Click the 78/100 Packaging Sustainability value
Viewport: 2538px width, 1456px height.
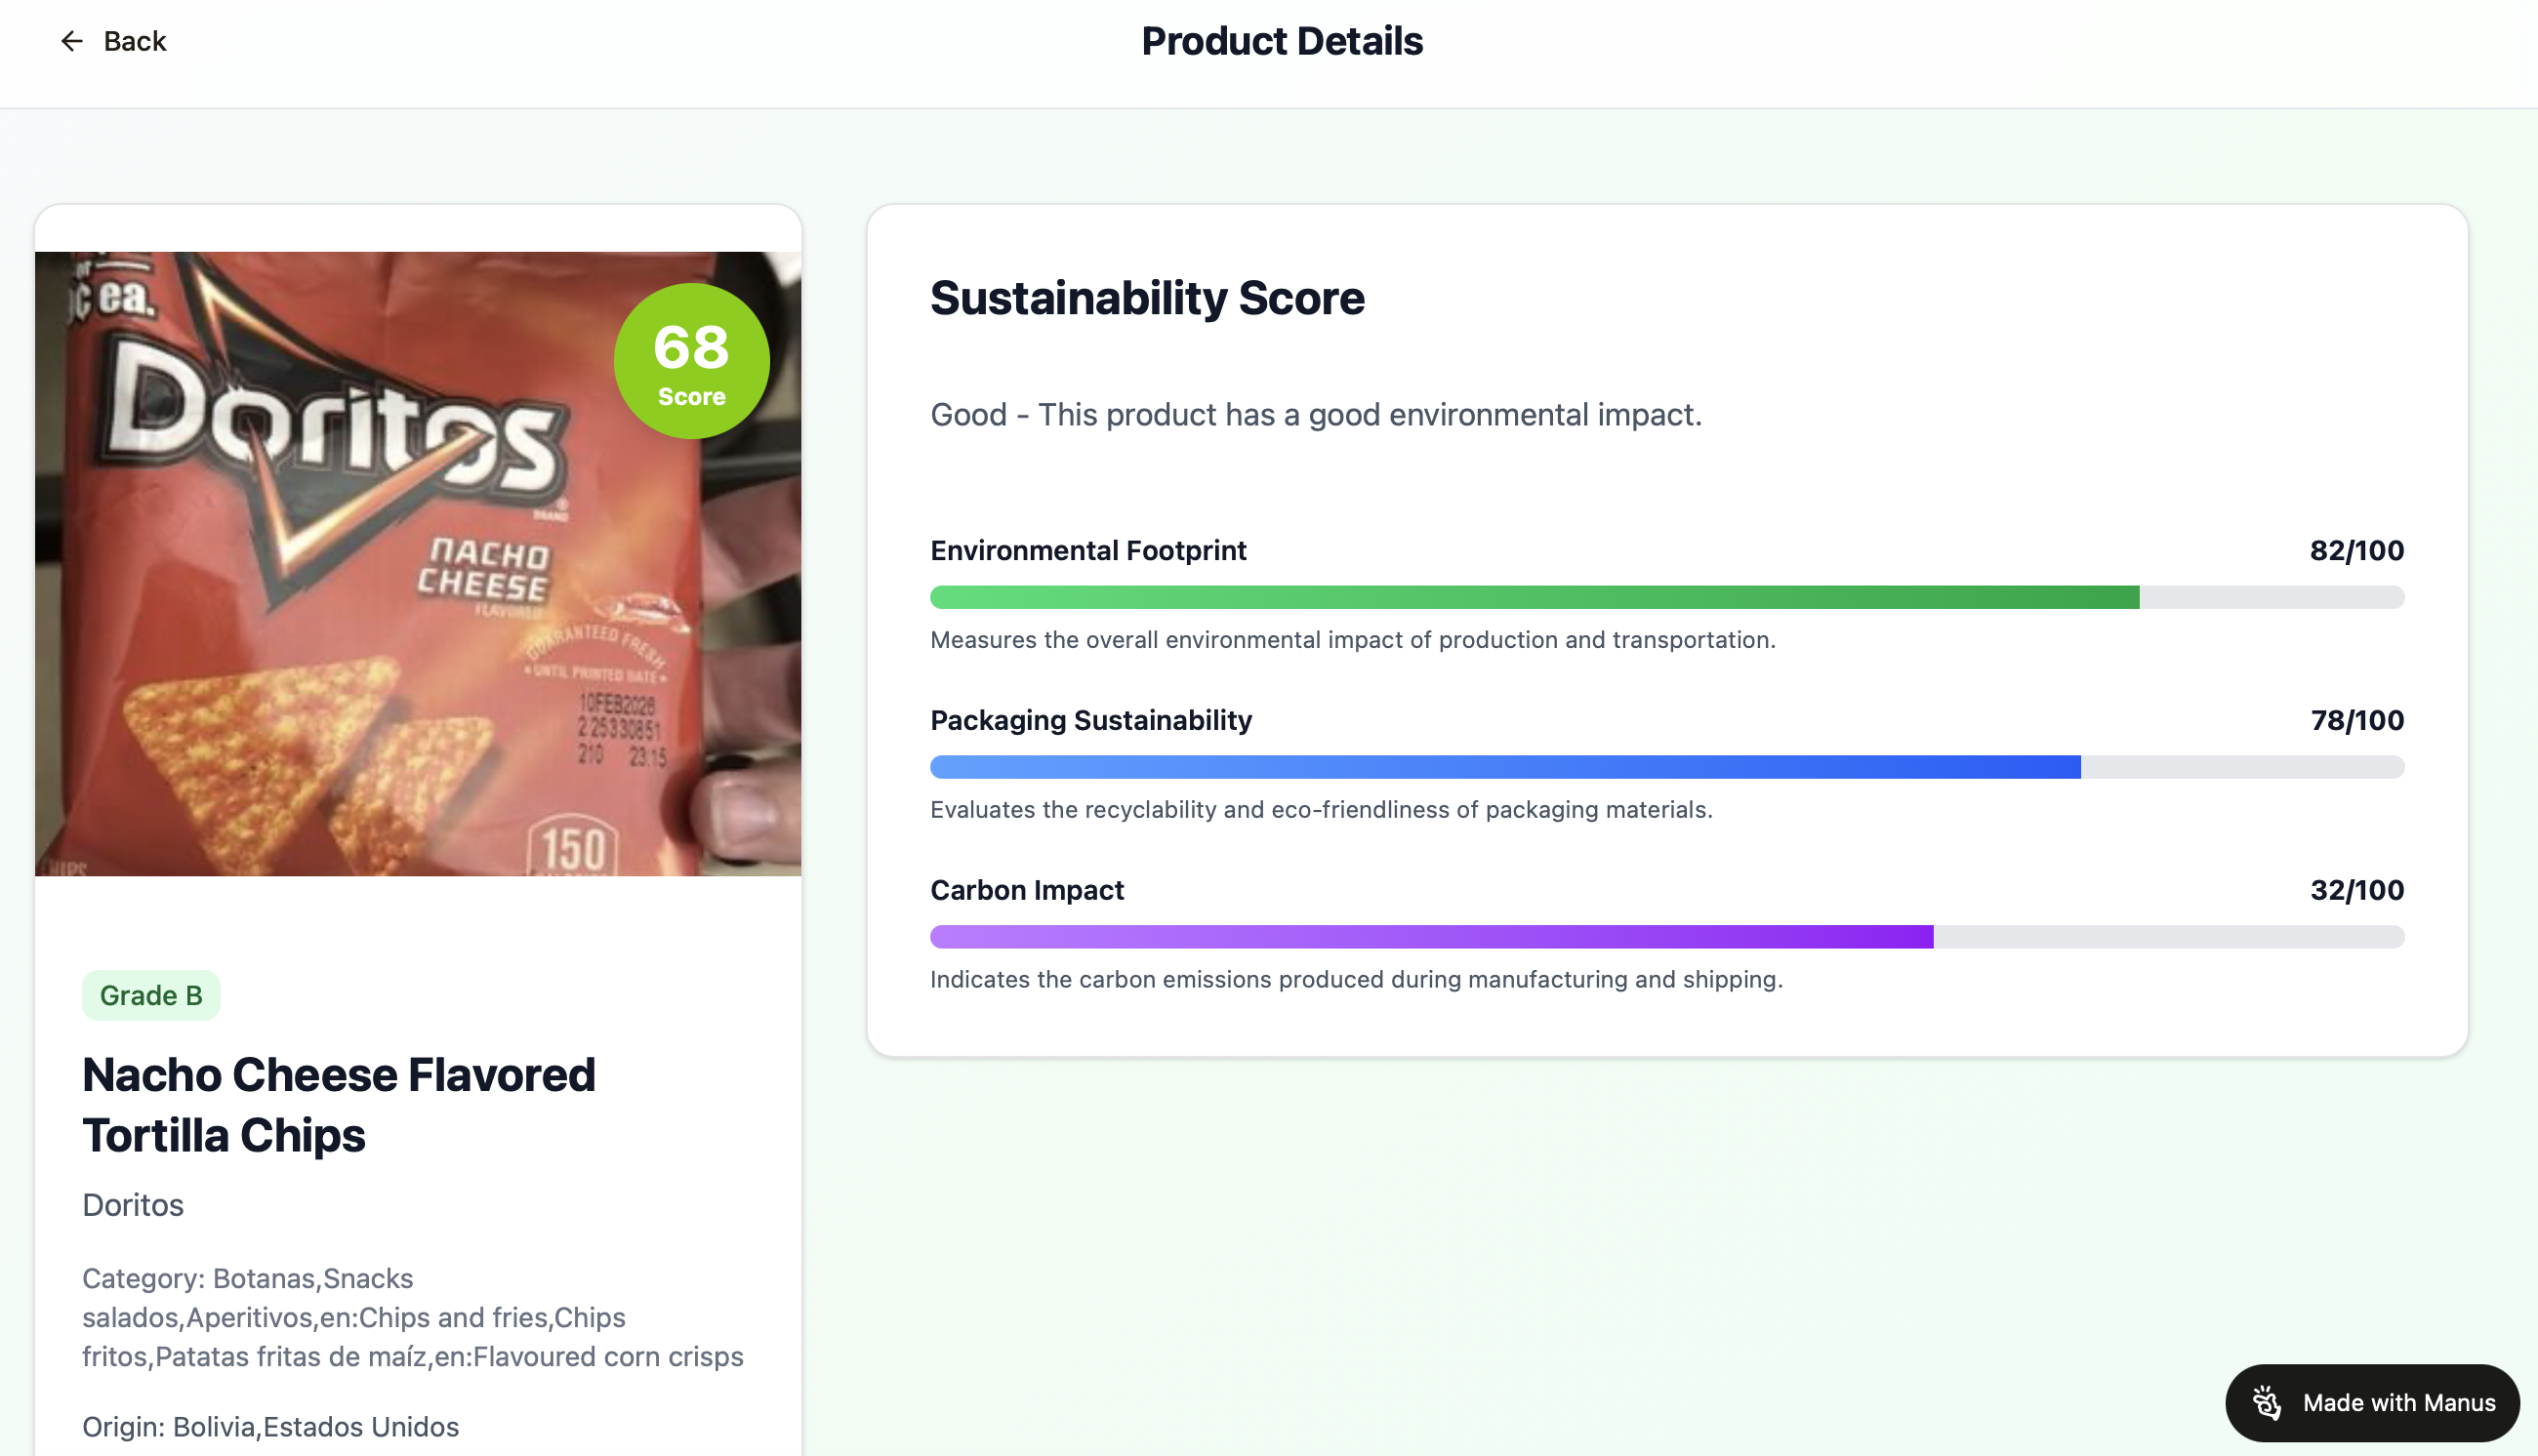tap(2356, 720)
